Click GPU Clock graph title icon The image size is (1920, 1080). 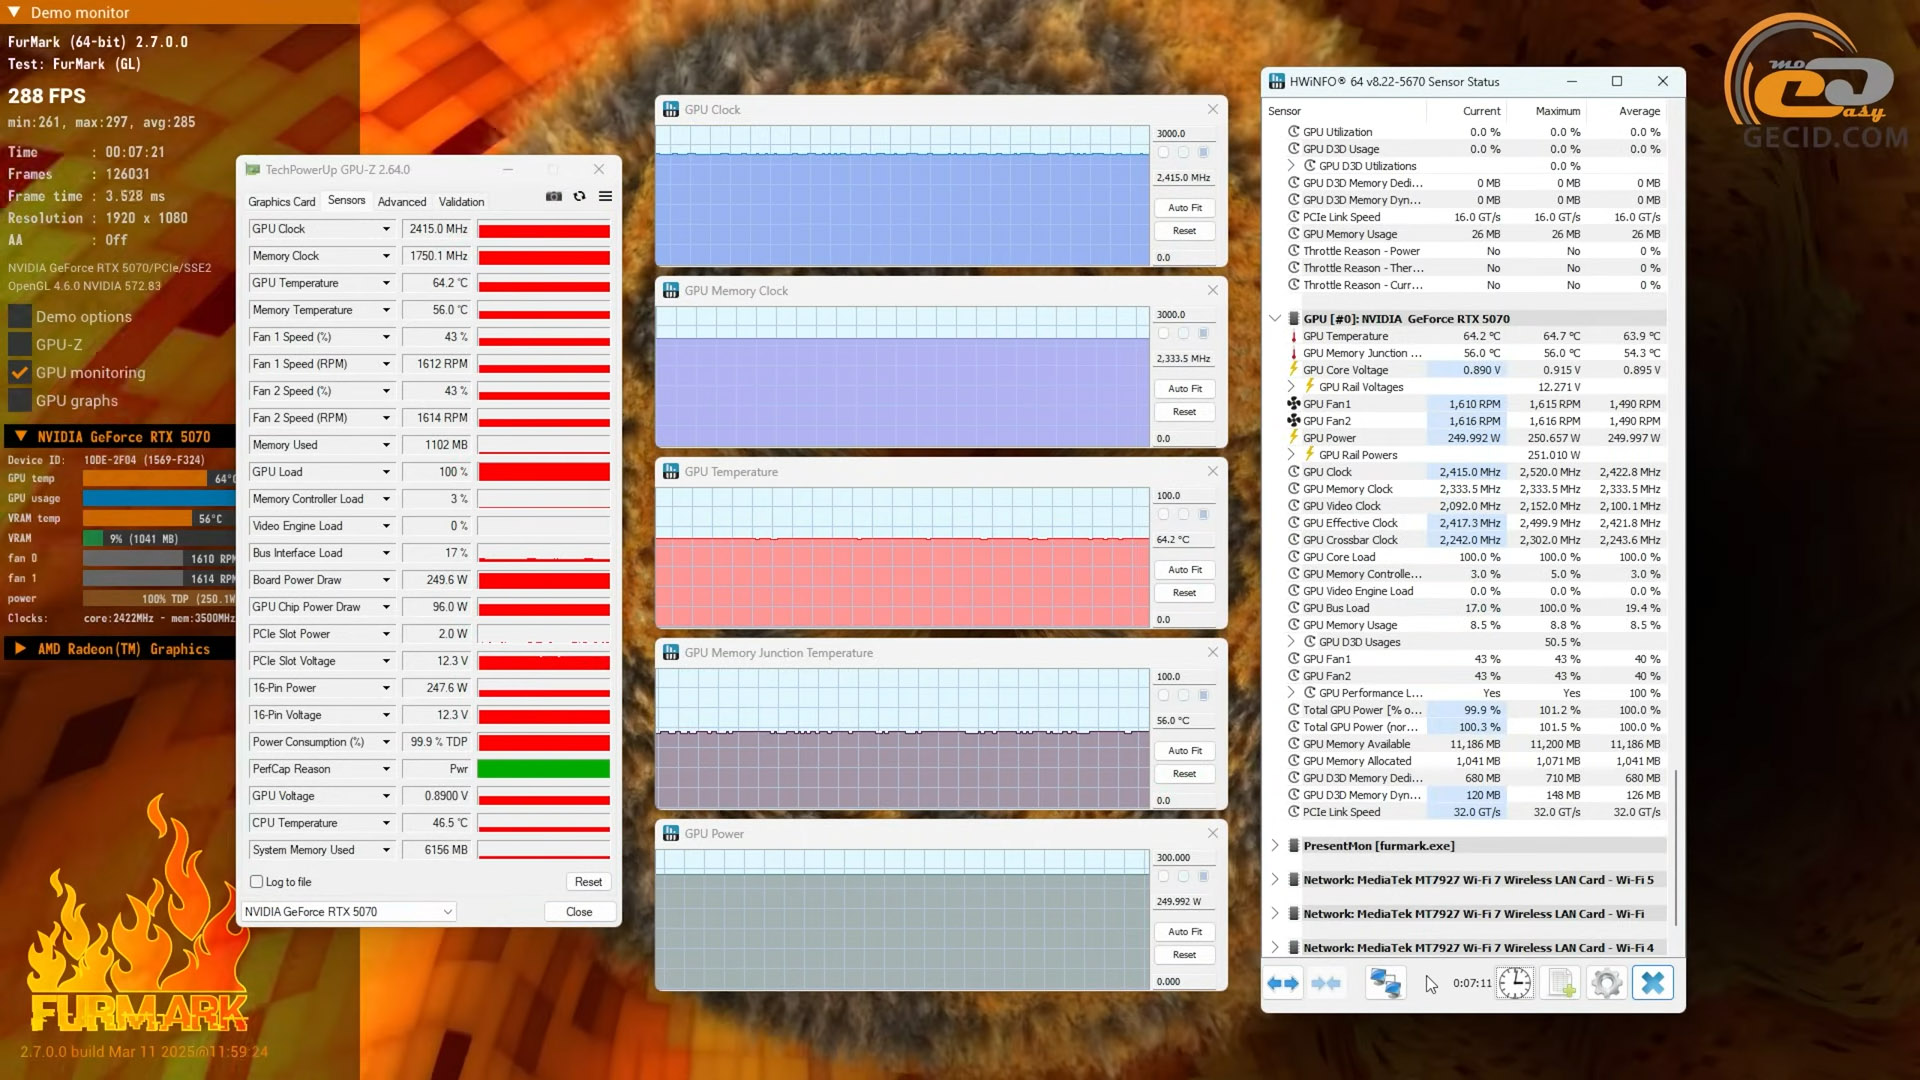[671, 109]
